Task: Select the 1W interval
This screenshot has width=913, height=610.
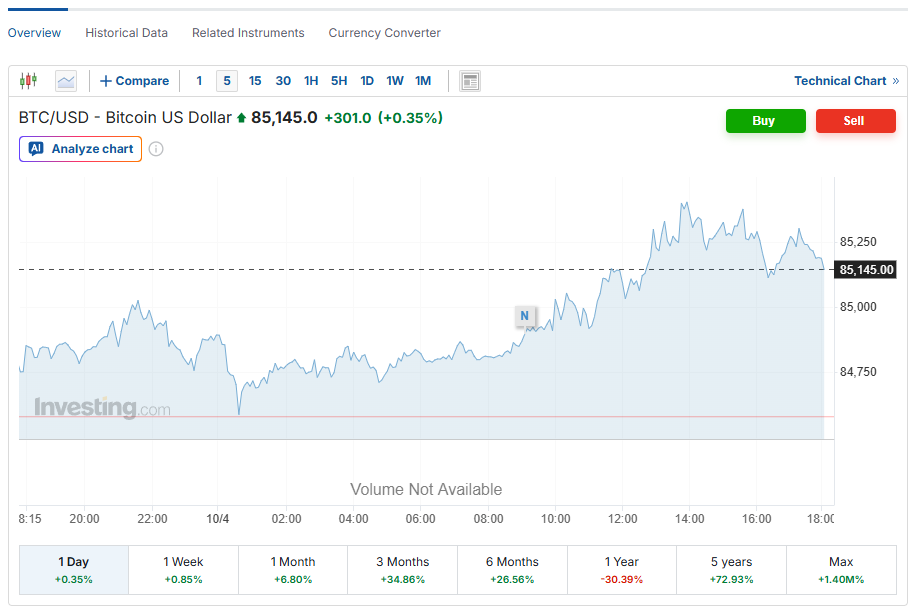Action: pos(395,81)
